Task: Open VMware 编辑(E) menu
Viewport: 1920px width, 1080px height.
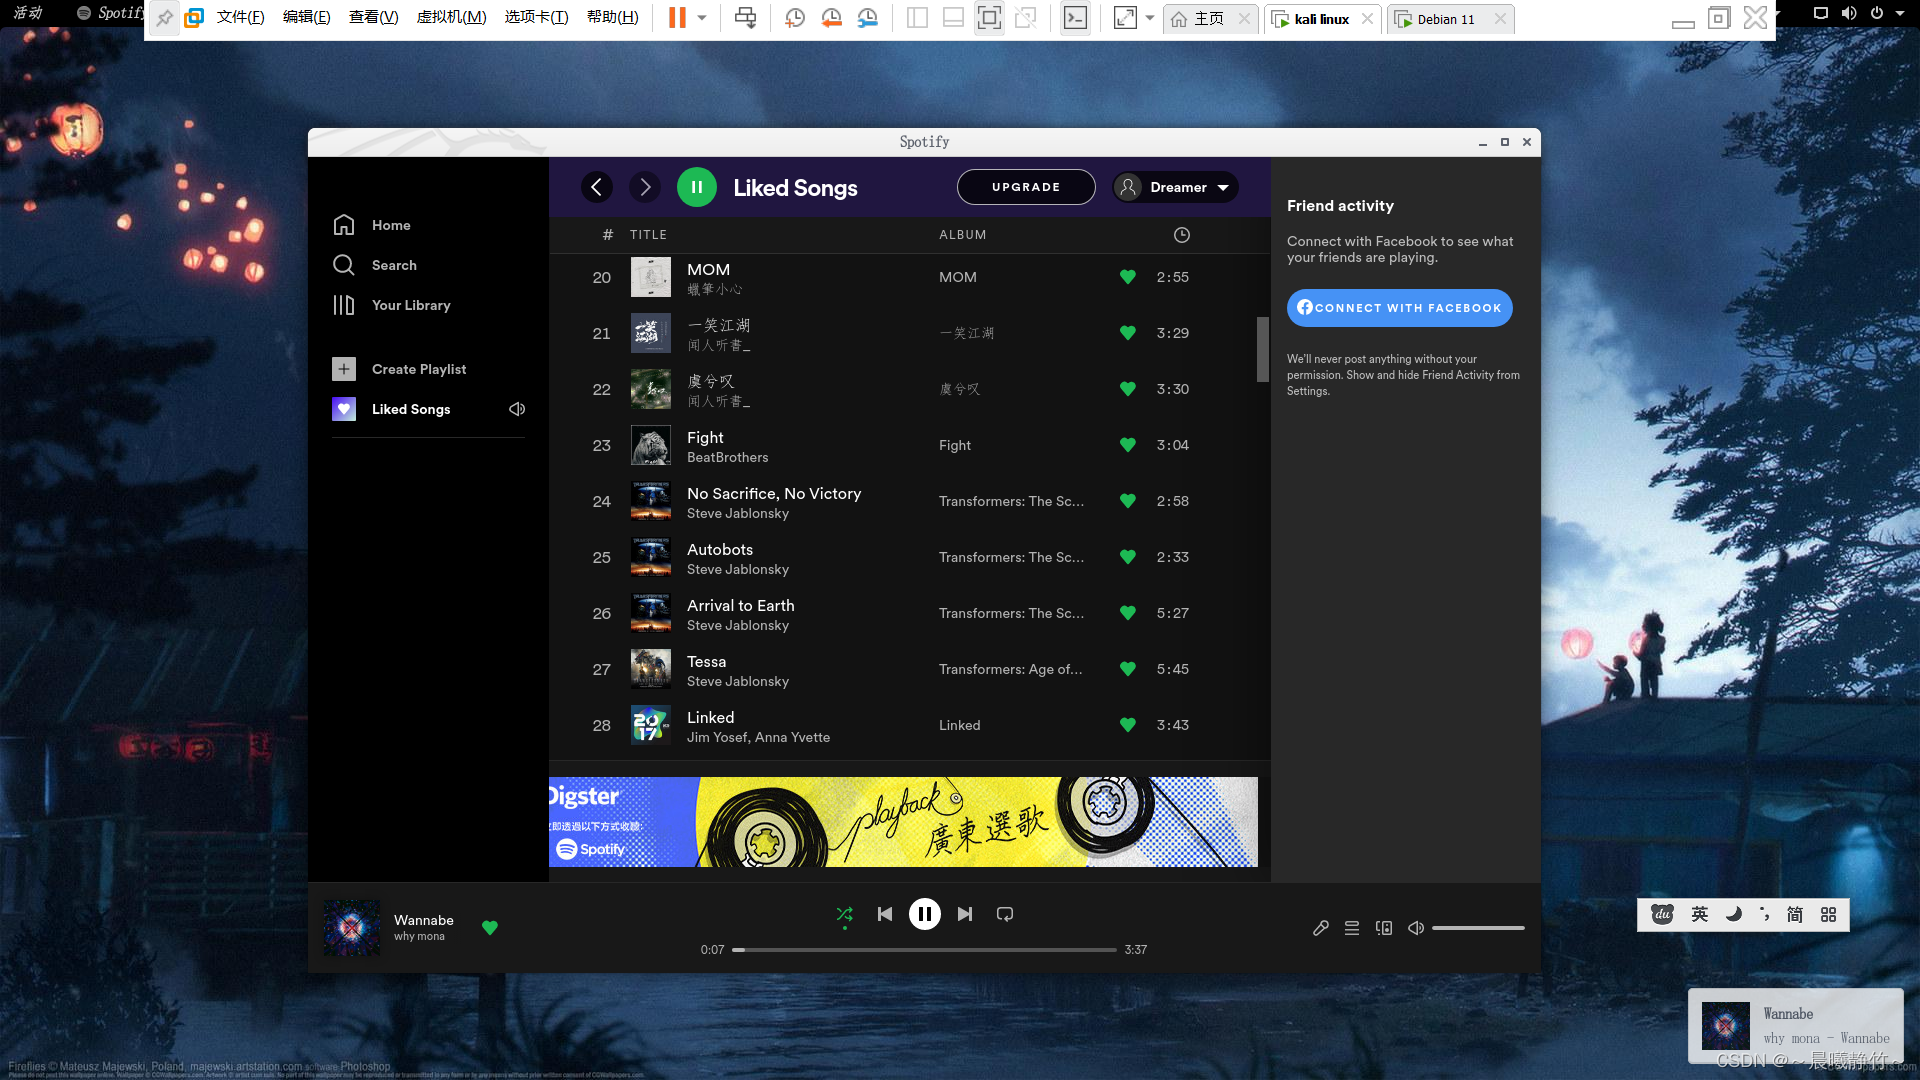Action: point(307,18)
